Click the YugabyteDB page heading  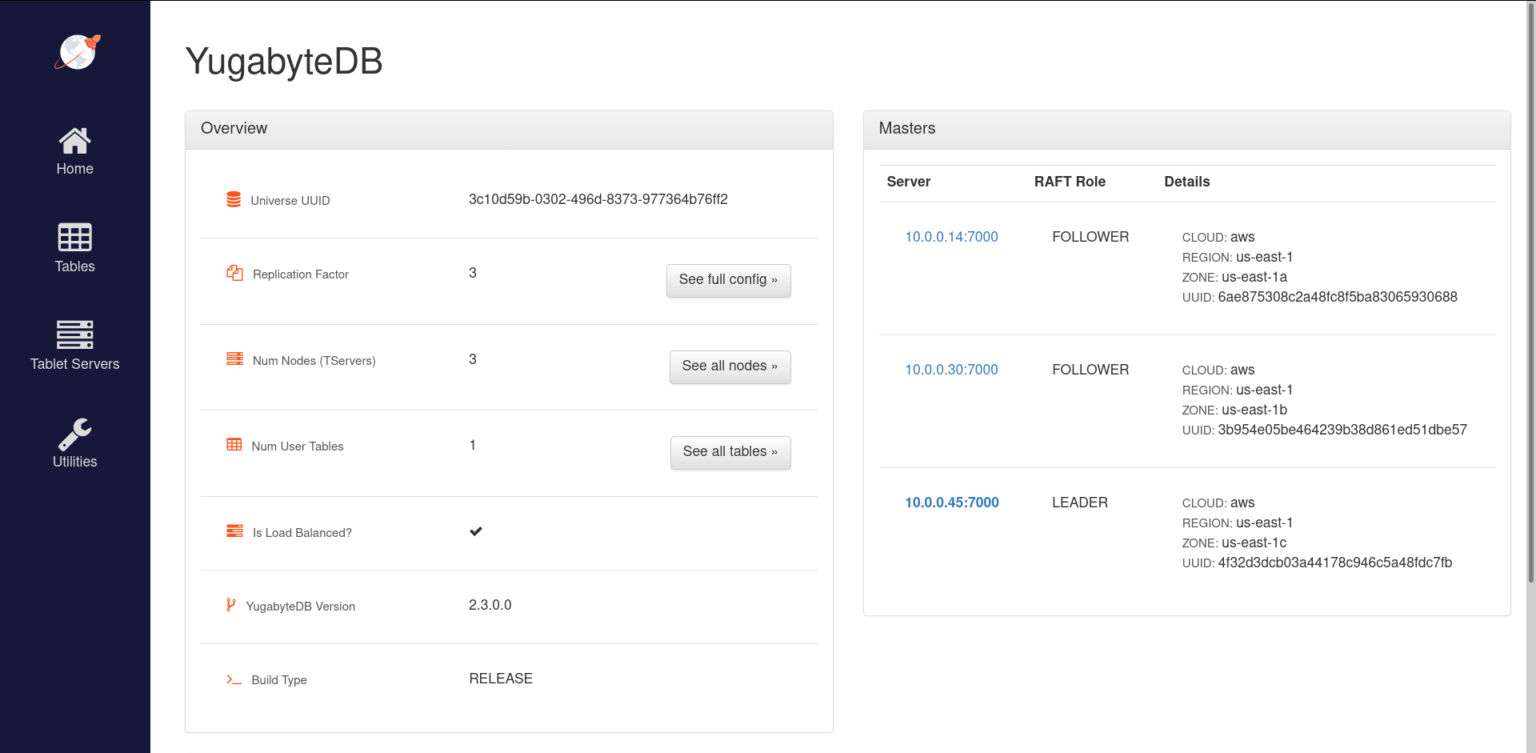284,62
